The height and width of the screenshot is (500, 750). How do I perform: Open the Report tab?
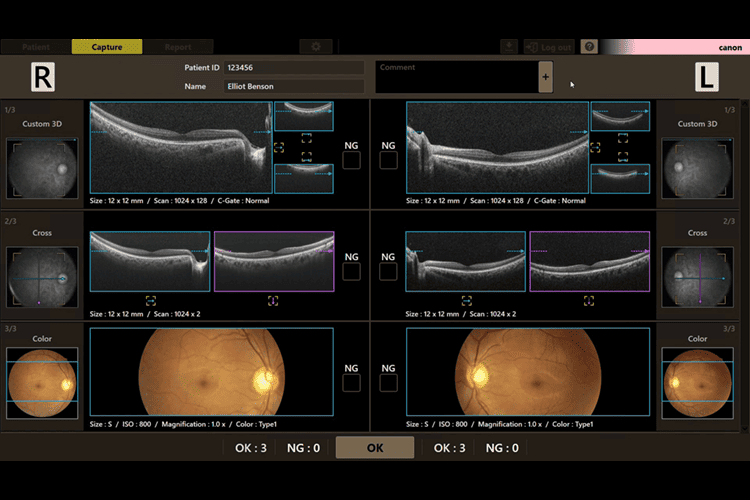tap(178, 47)
